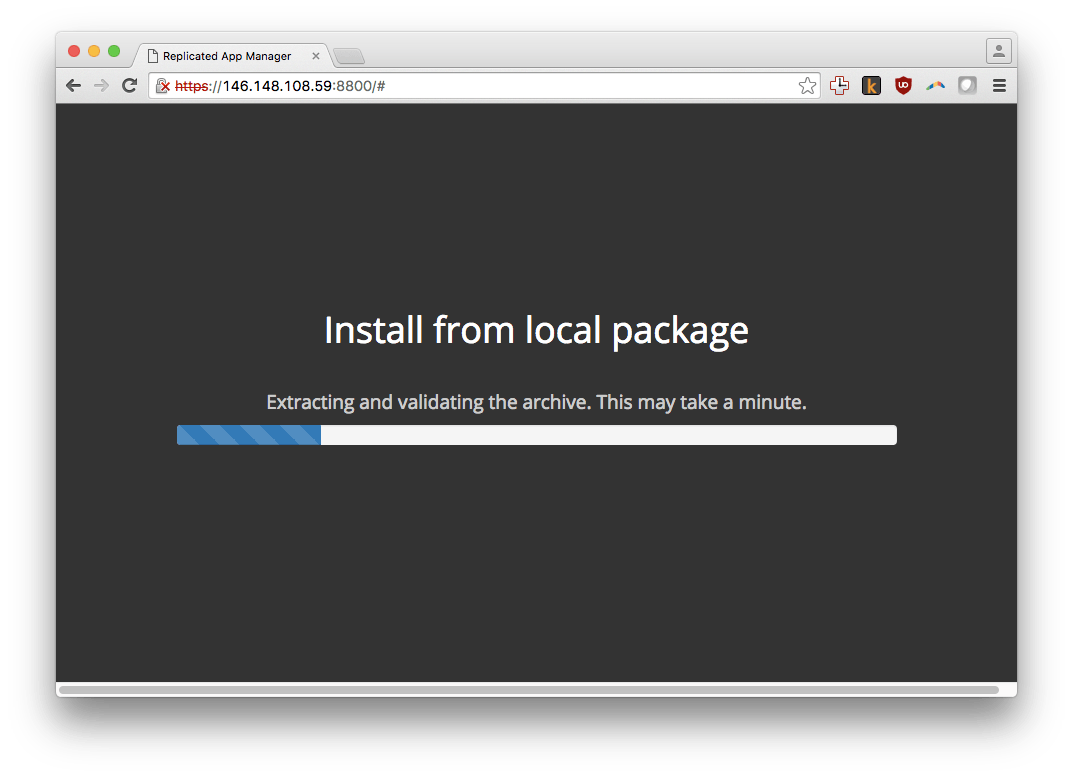Open a new browser tab
1073x777 pixels.
pos(350,56)
